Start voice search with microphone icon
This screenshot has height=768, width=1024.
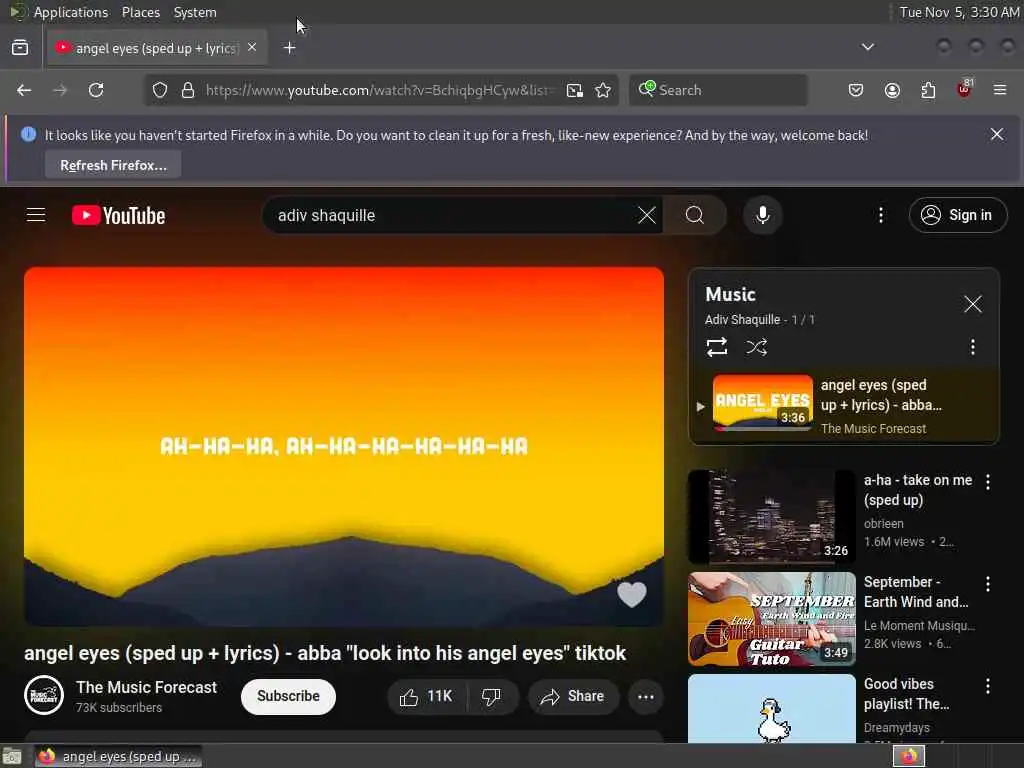click(762, 215)
